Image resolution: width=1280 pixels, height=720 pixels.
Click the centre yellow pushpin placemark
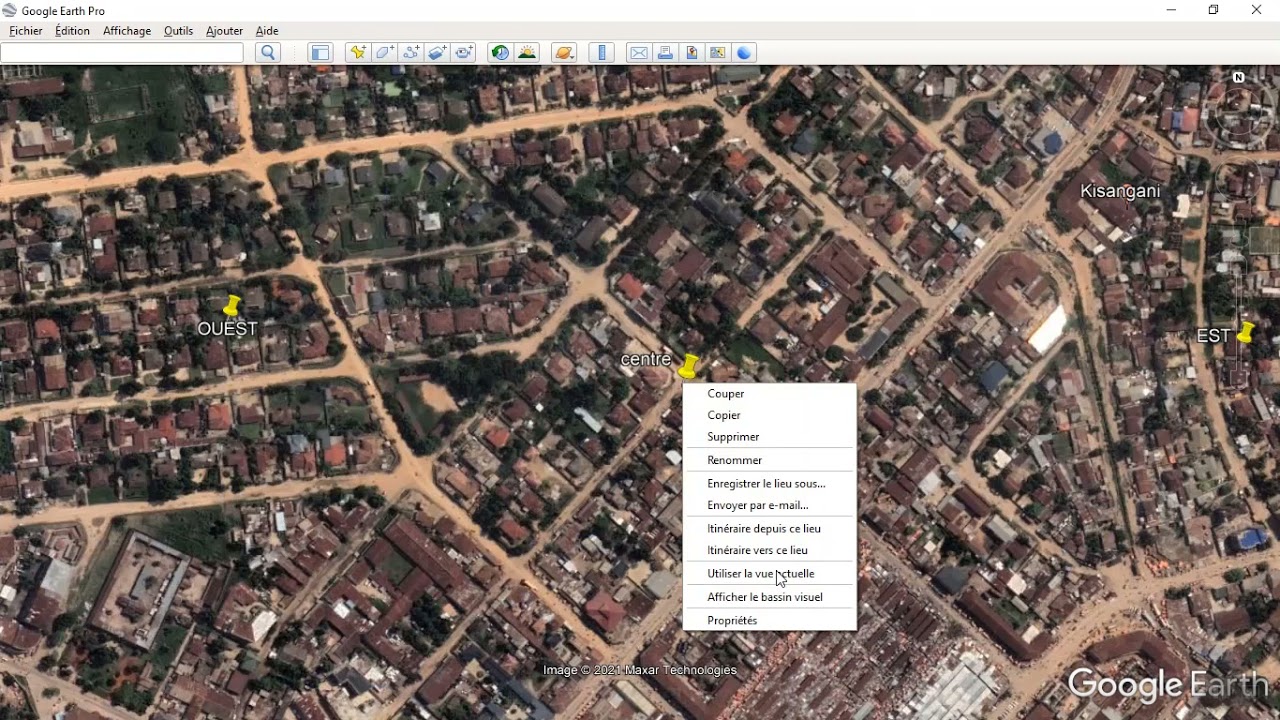pyautogui.click(x=689, y=366)
